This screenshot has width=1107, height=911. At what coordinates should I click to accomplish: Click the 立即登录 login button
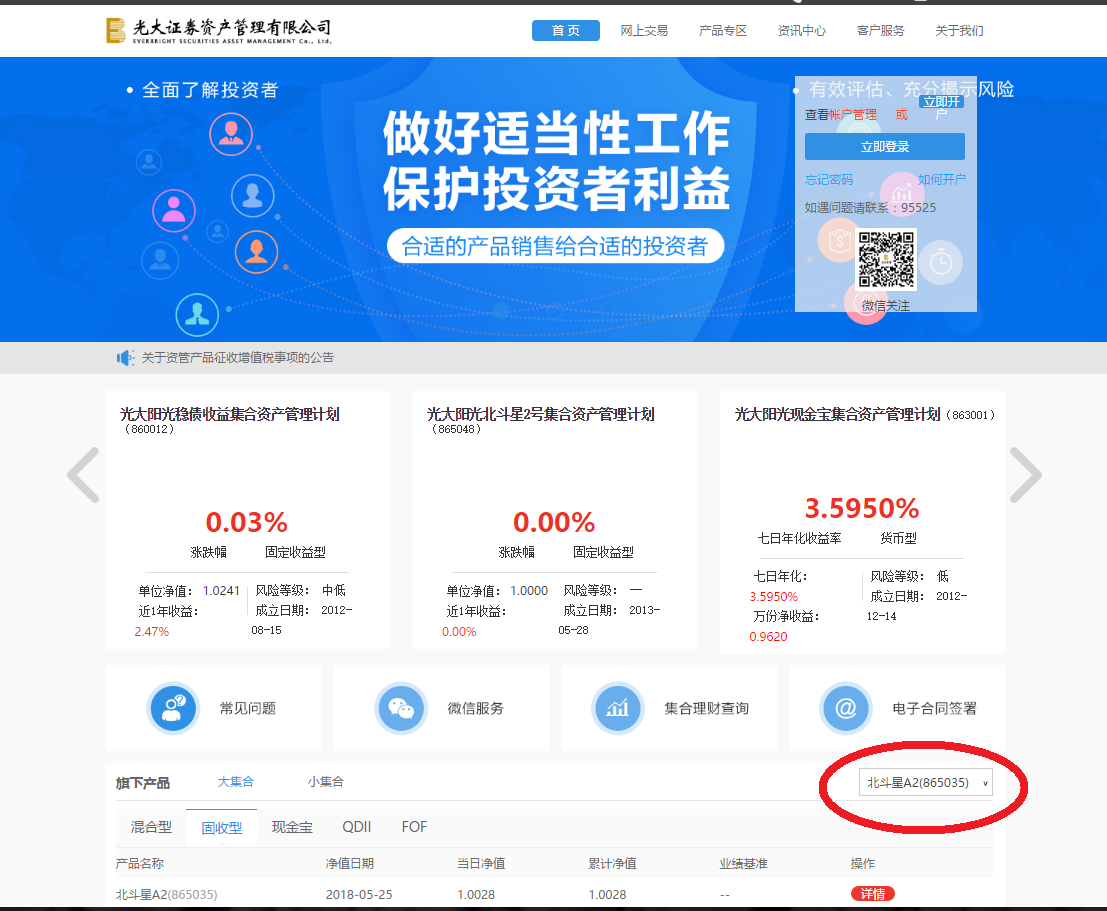click(885, 147)
